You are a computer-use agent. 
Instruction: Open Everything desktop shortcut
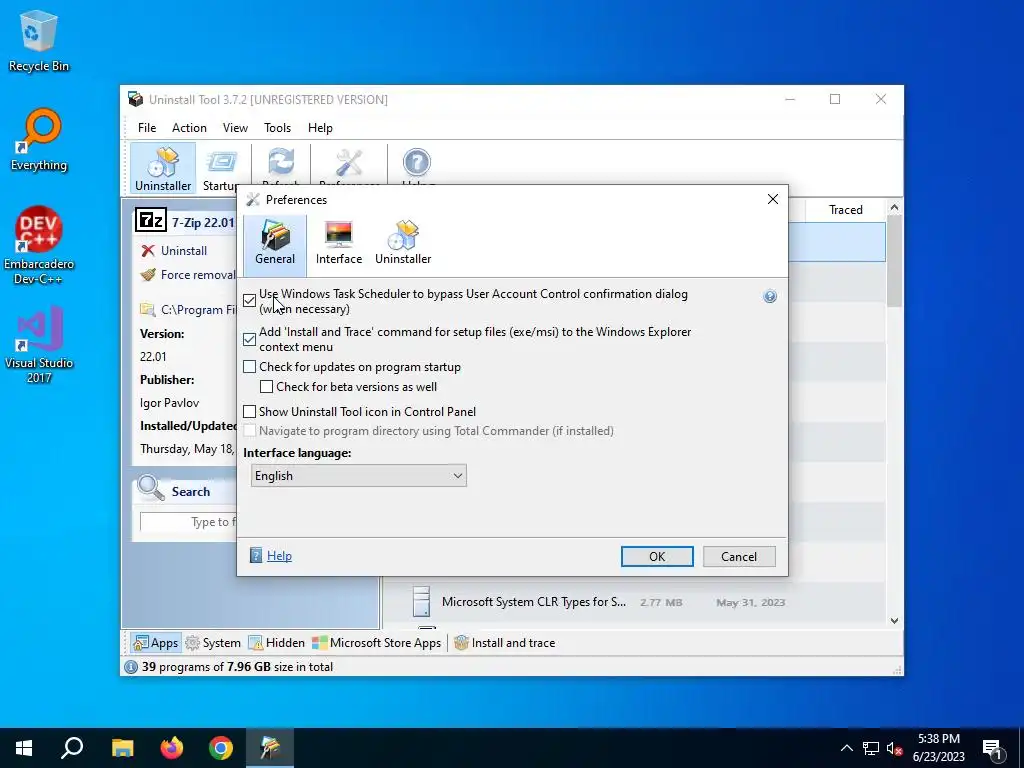click(39, 140)
